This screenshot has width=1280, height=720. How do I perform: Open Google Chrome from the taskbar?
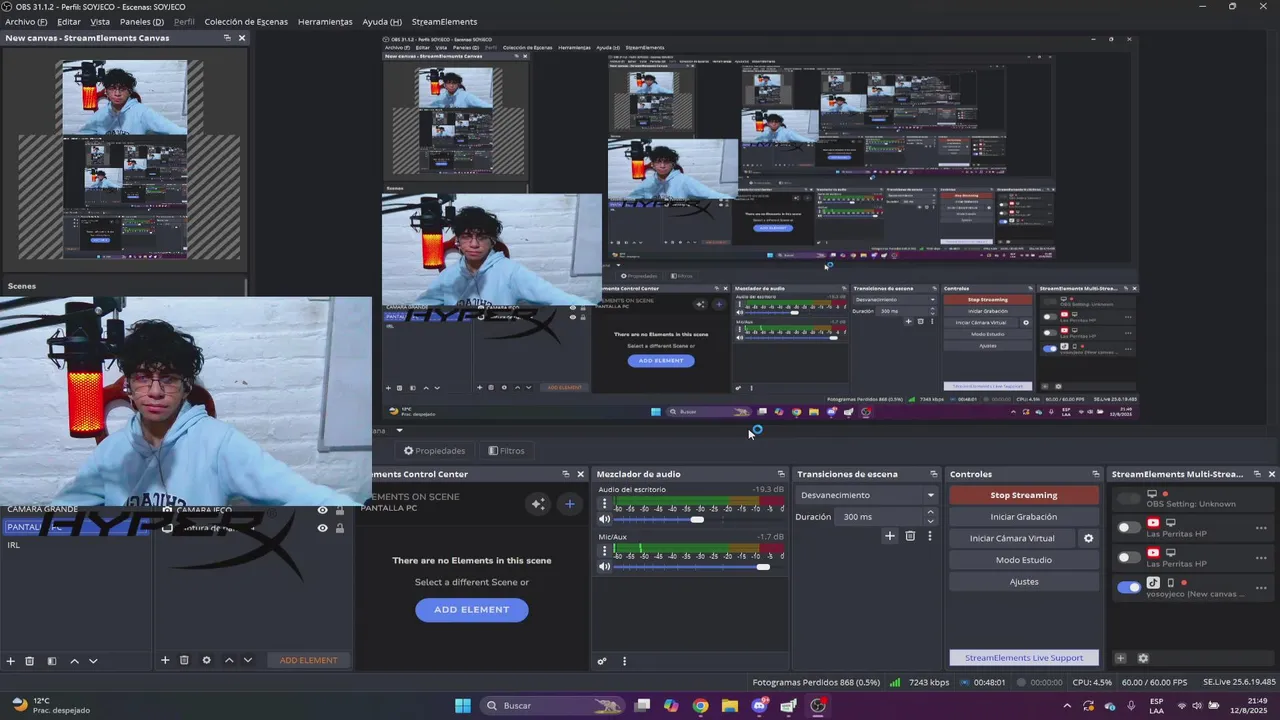(x=700, y=706)
